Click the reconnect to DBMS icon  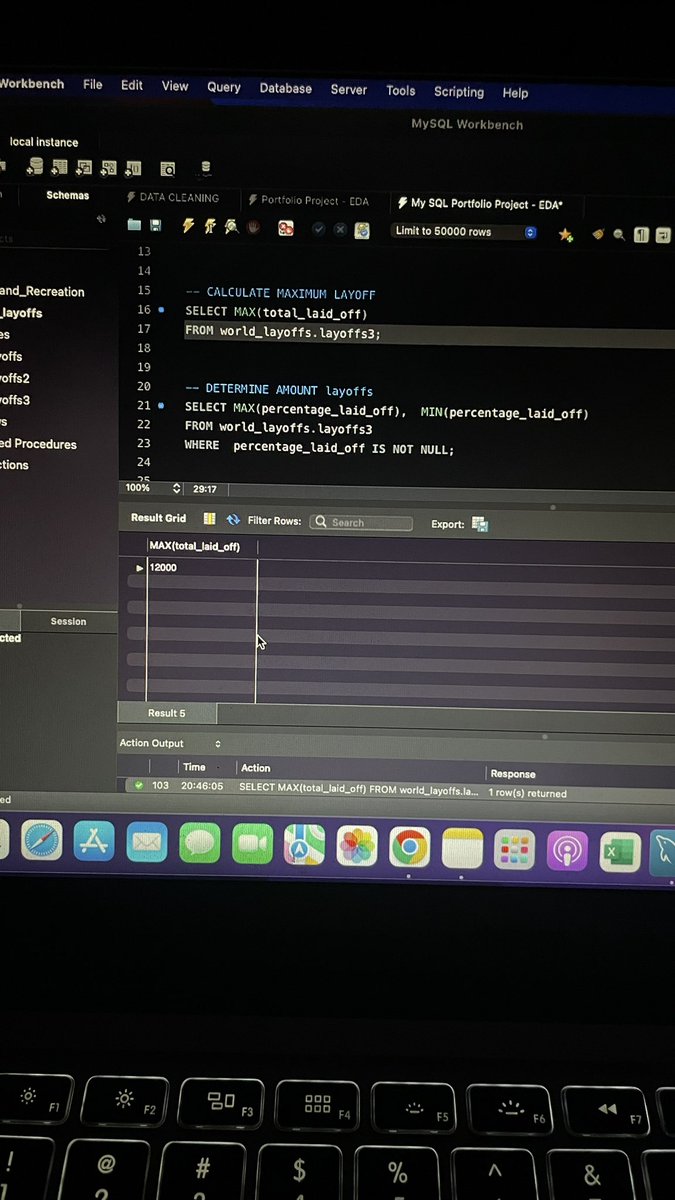click(206, 168)
